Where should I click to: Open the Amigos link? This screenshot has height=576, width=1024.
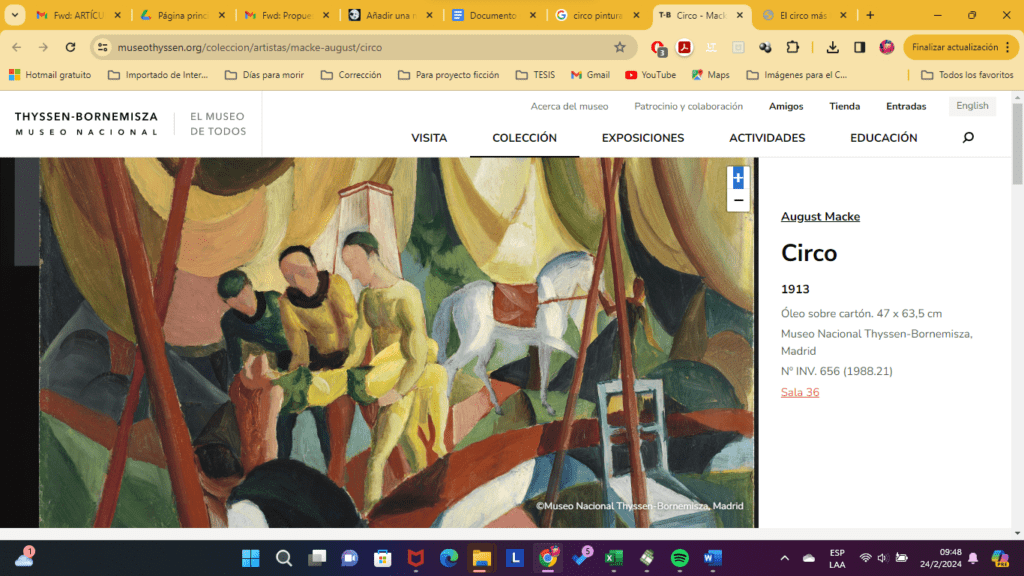[786, 106]
